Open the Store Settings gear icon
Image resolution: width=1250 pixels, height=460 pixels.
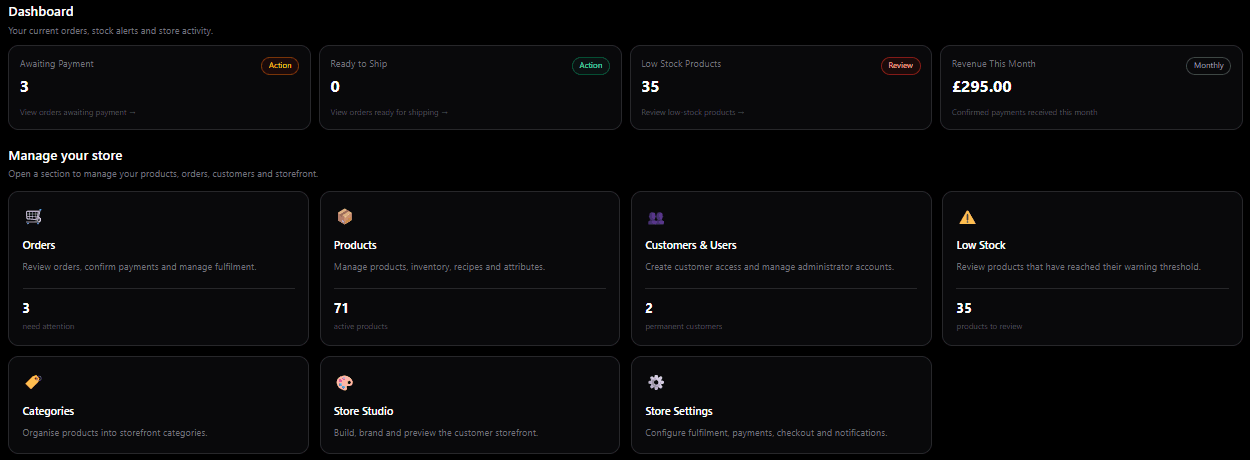pos(656,382)
